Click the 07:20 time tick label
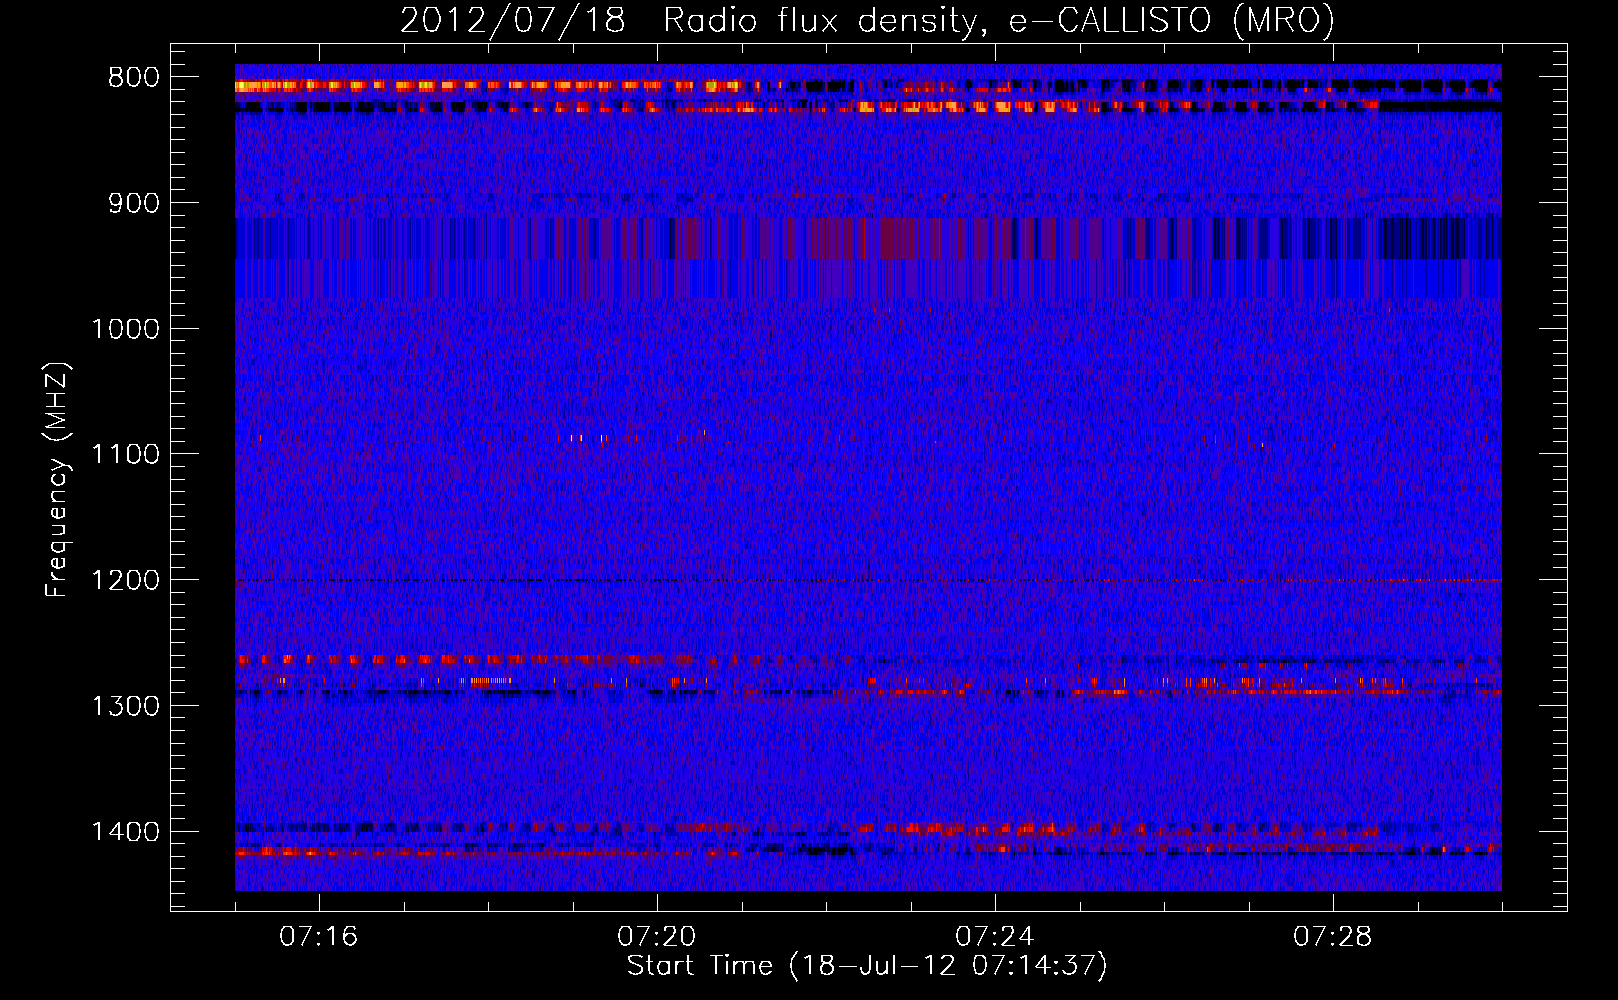1618x1000 pixels. (656, 937)
